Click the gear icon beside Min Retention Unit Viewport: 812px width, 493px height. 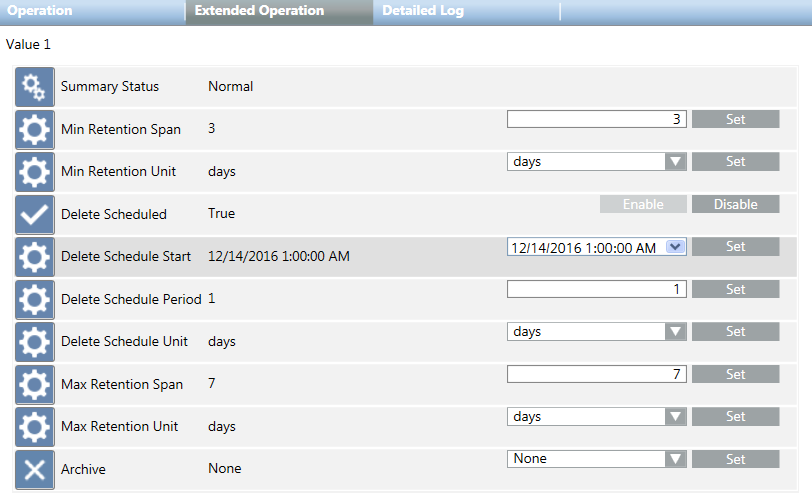coord(35,172)
